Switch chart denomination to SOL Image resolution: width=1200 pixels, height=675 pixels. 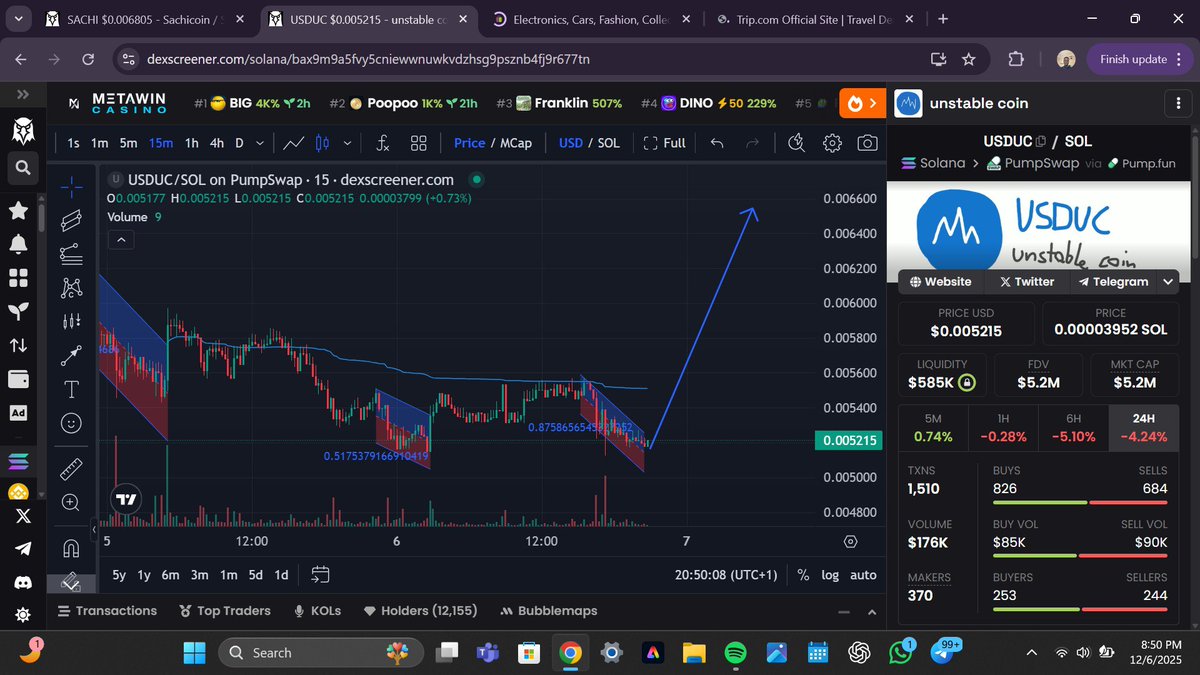(608, 143)
